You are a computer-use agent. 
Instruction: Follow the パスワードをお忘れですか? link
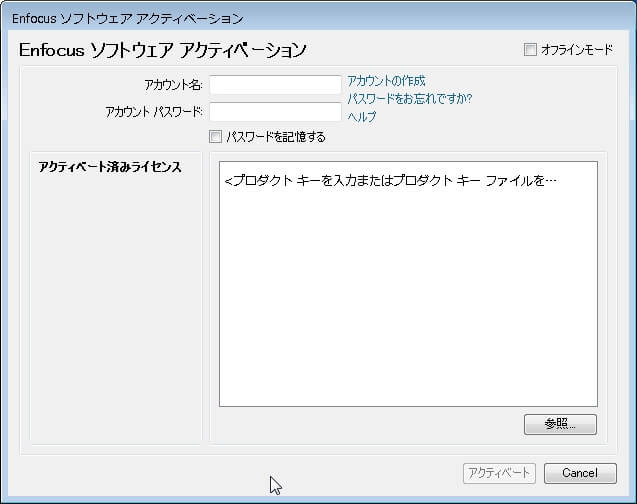(x=410, y=99)
